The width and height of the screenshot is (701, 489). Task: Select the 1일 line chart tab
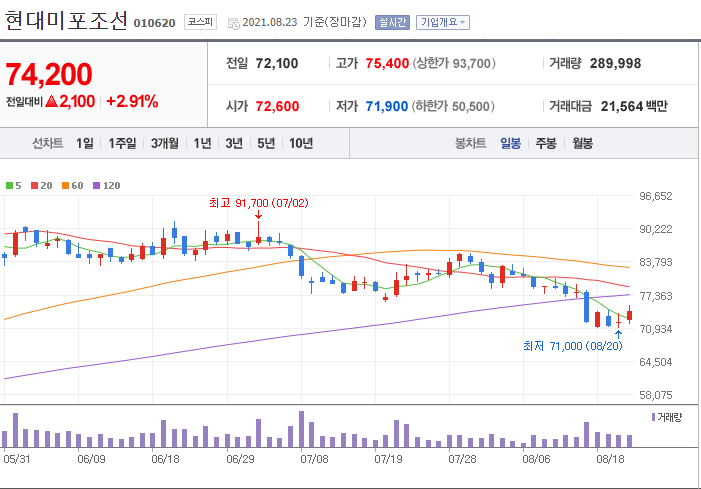[x=84, y=143]
